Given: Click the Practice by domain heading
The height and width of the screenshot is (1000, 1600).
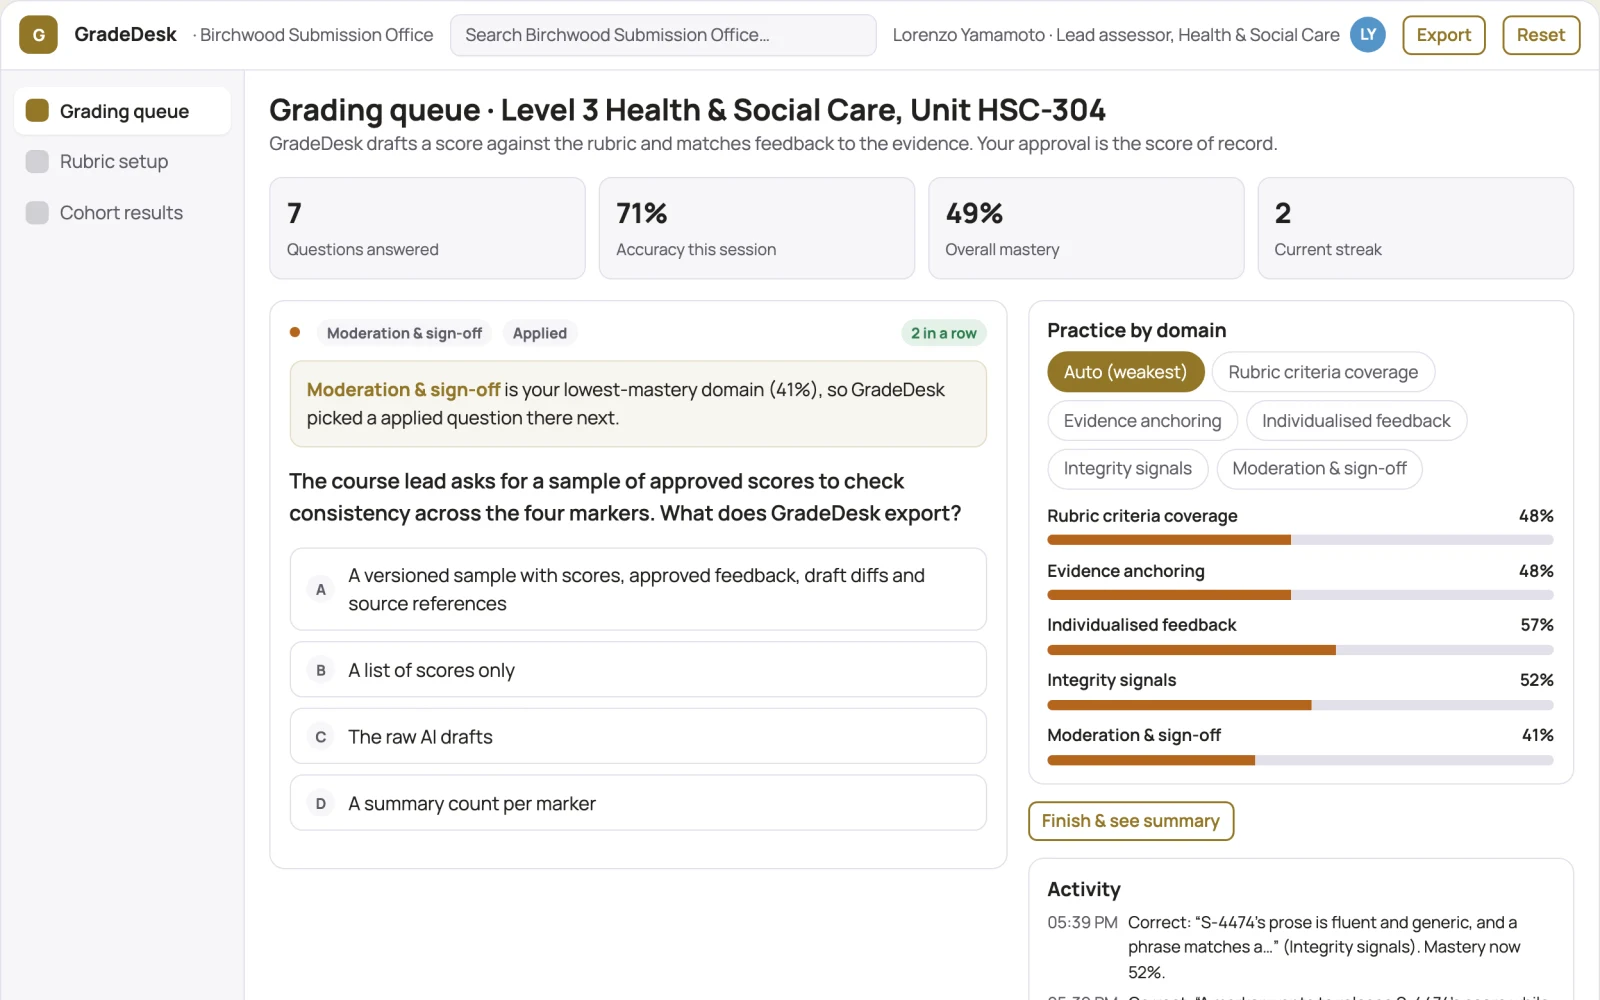Looking at the screenshot, I should [x=1136, y=330].
